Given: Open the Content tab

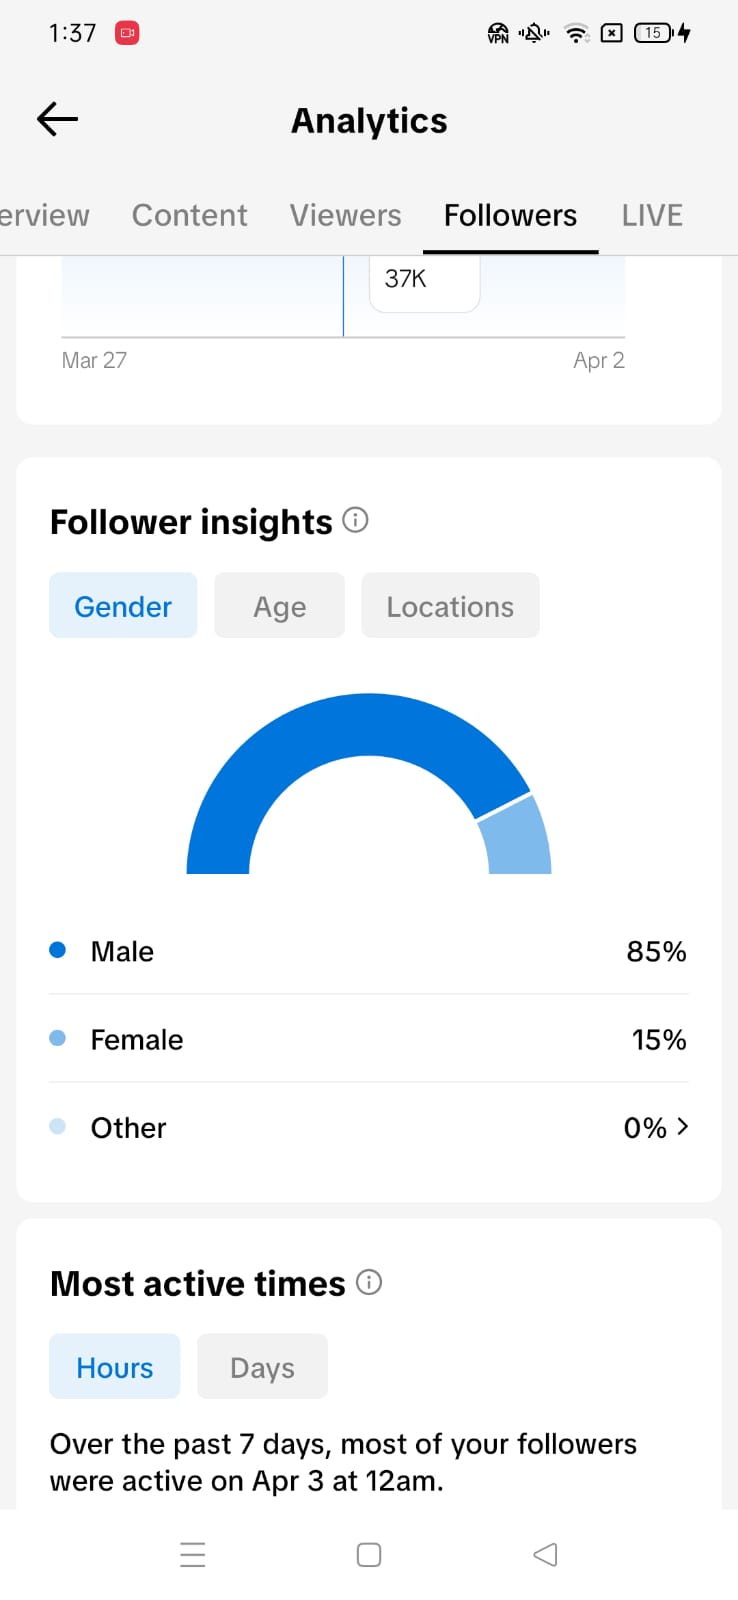Looking at the screenshot, I should (x=189, y=215).
